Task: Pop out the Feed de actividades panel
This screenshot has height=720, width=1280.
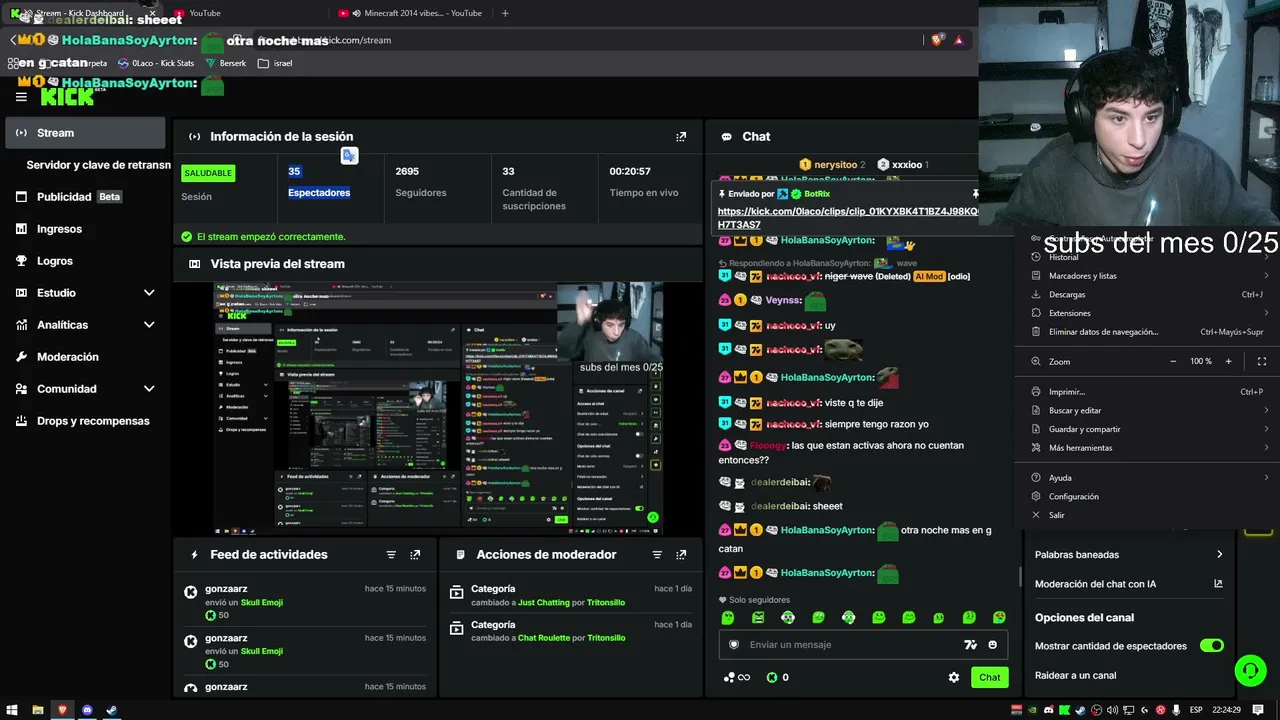Action: click(x=415, y=555)
